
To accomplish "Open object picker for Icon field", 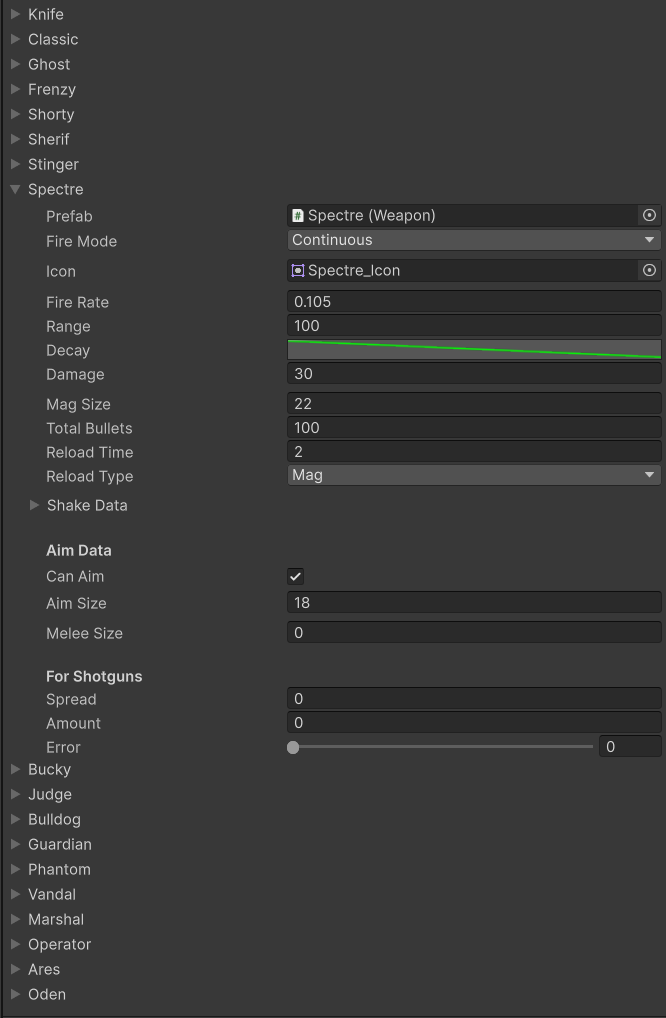I will click(x=649, y=271).
